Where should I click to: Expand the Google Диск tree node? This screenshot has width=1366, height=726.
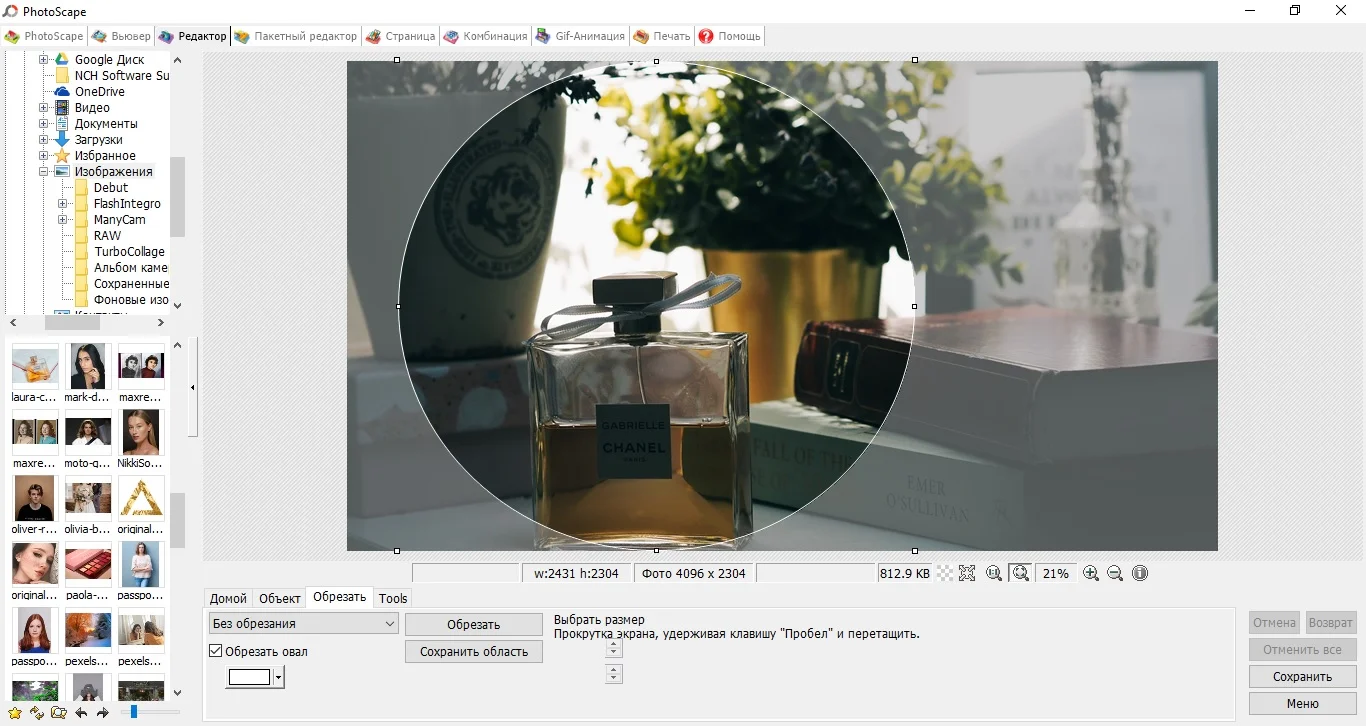point(43,60)
